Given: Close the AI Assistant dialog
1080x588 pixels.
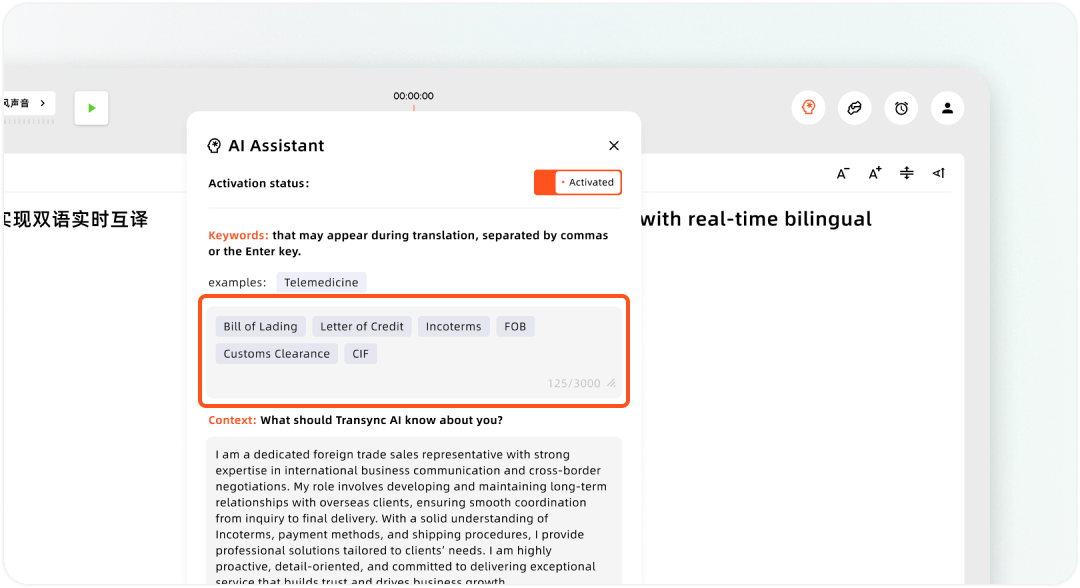Looking at the screenshot, I should [614, 145].
